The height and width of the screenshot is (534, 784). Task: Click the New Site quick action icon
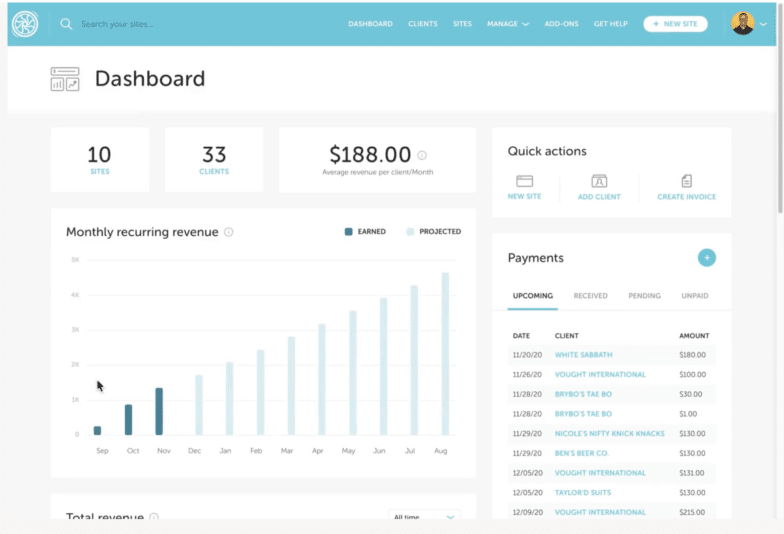pyautogui.click(x=524, y=181)
